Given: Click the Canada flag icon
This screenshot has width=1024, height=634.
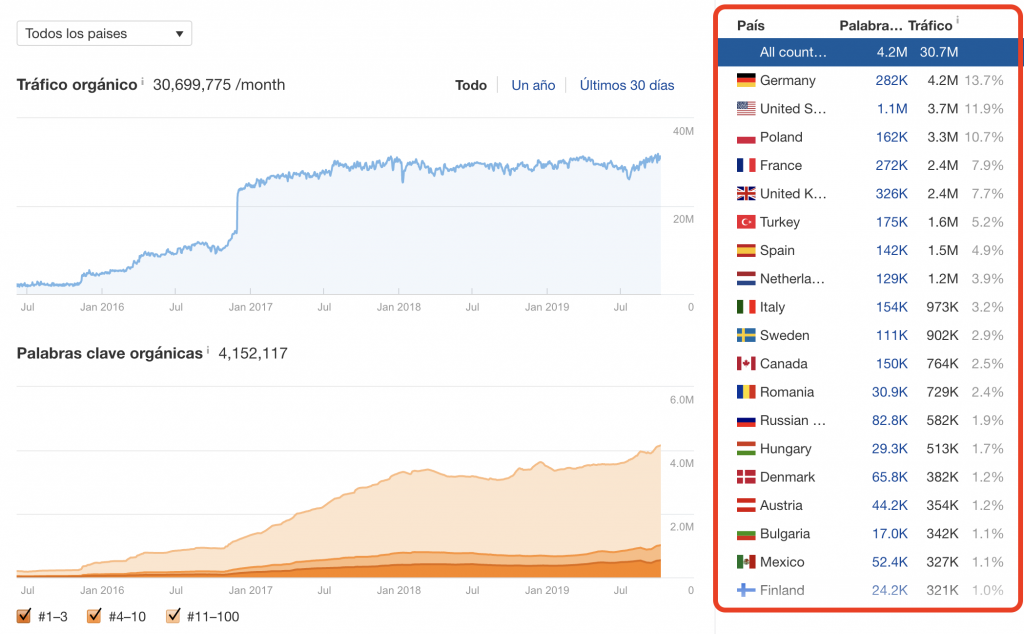Looking at the screenshot, I should click(745, 364).
